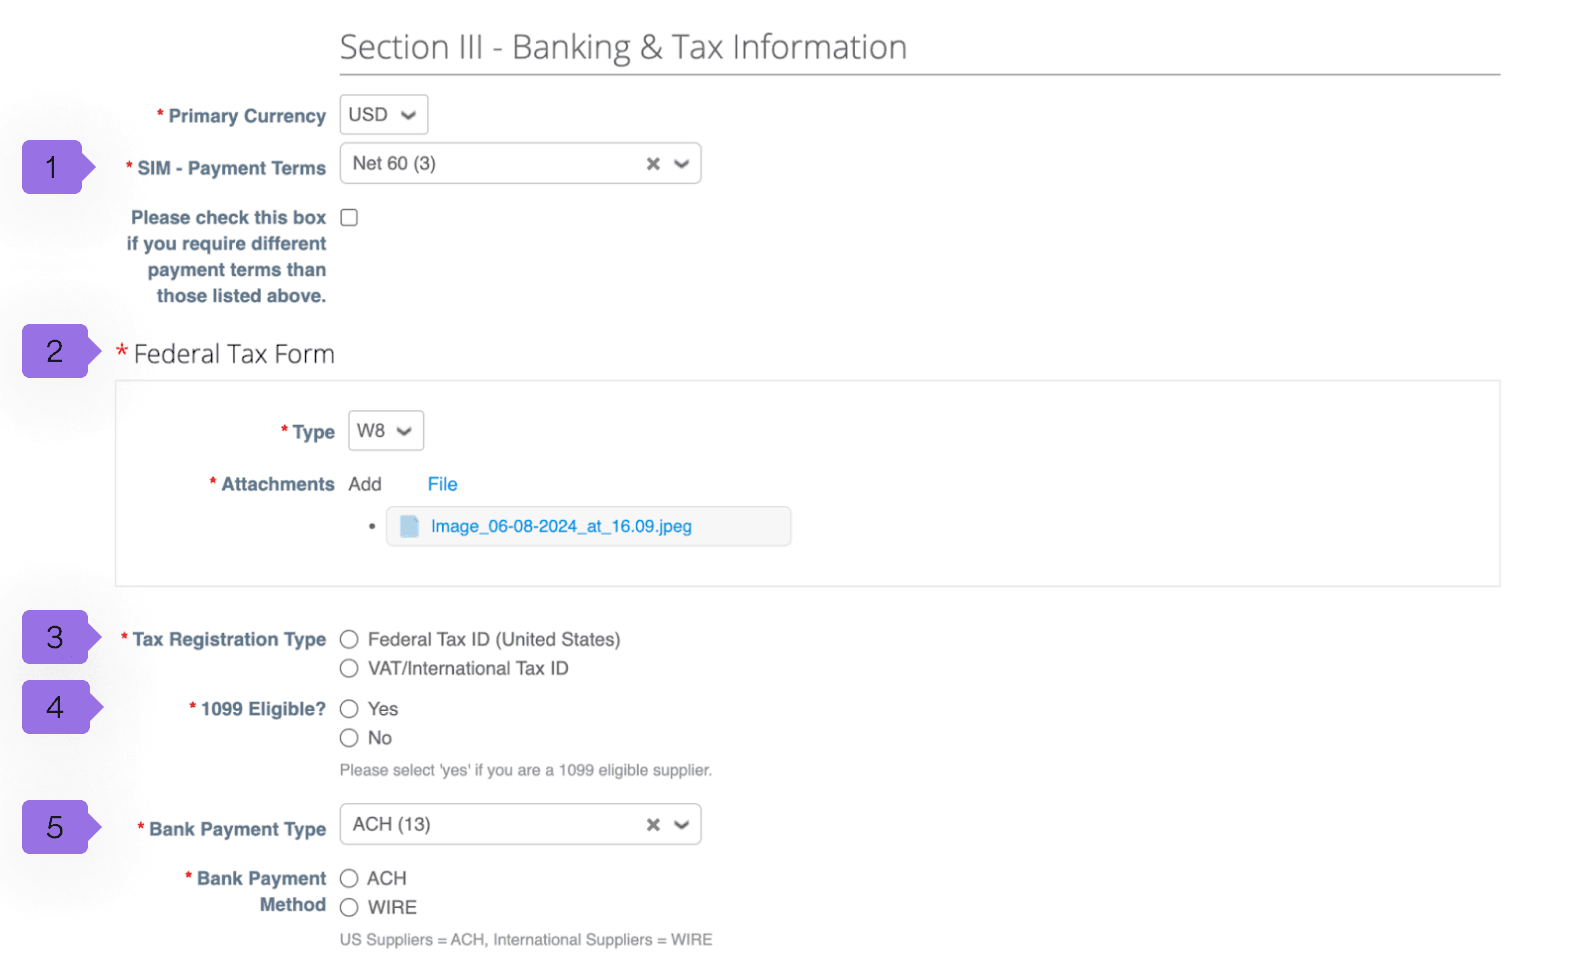Clear the ACH (13) bank payment type
Viewport: 1584px width, 976px height.
(653, 825)
